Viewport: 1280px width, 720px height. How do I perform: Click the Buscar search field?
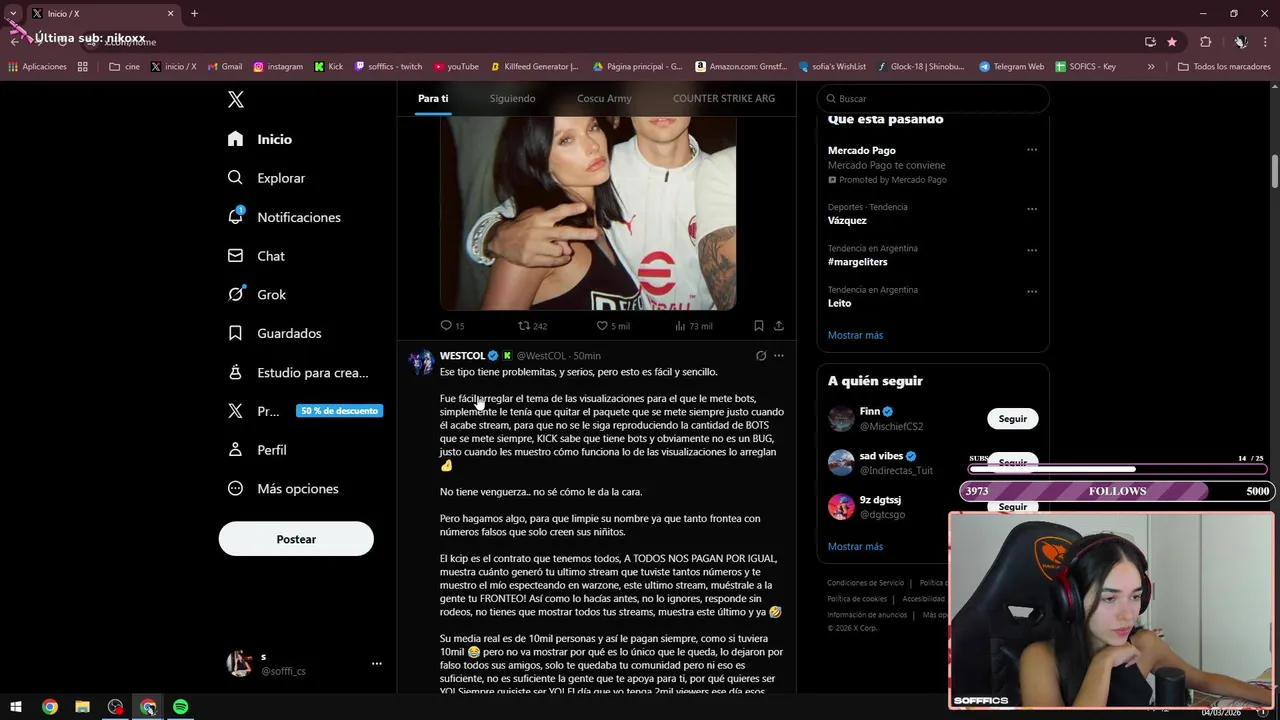933,99
